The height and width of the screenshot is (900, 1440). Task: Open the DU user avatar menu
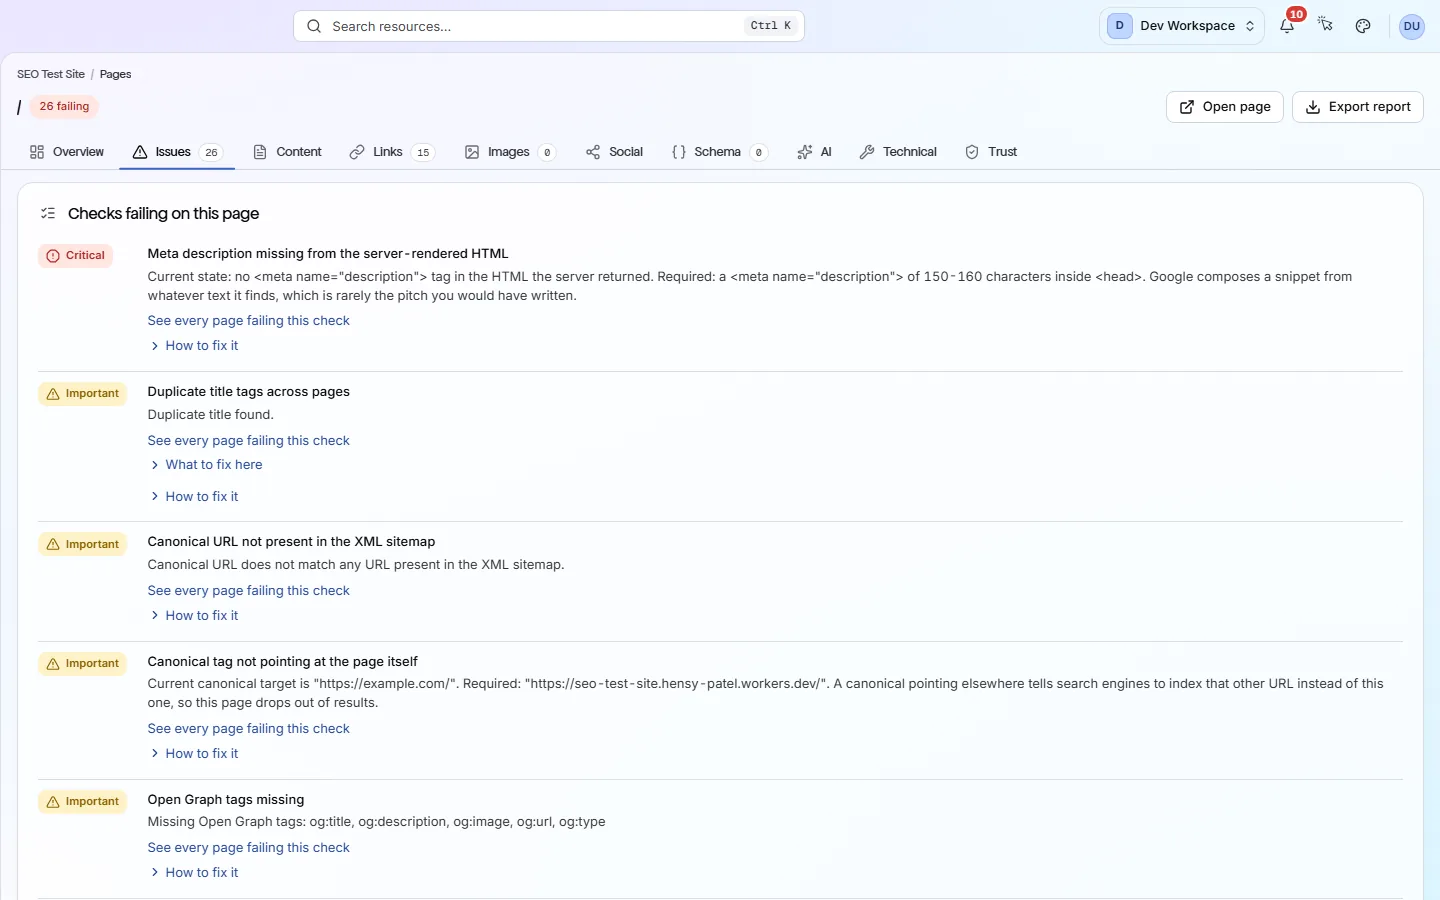point(1411,26)
